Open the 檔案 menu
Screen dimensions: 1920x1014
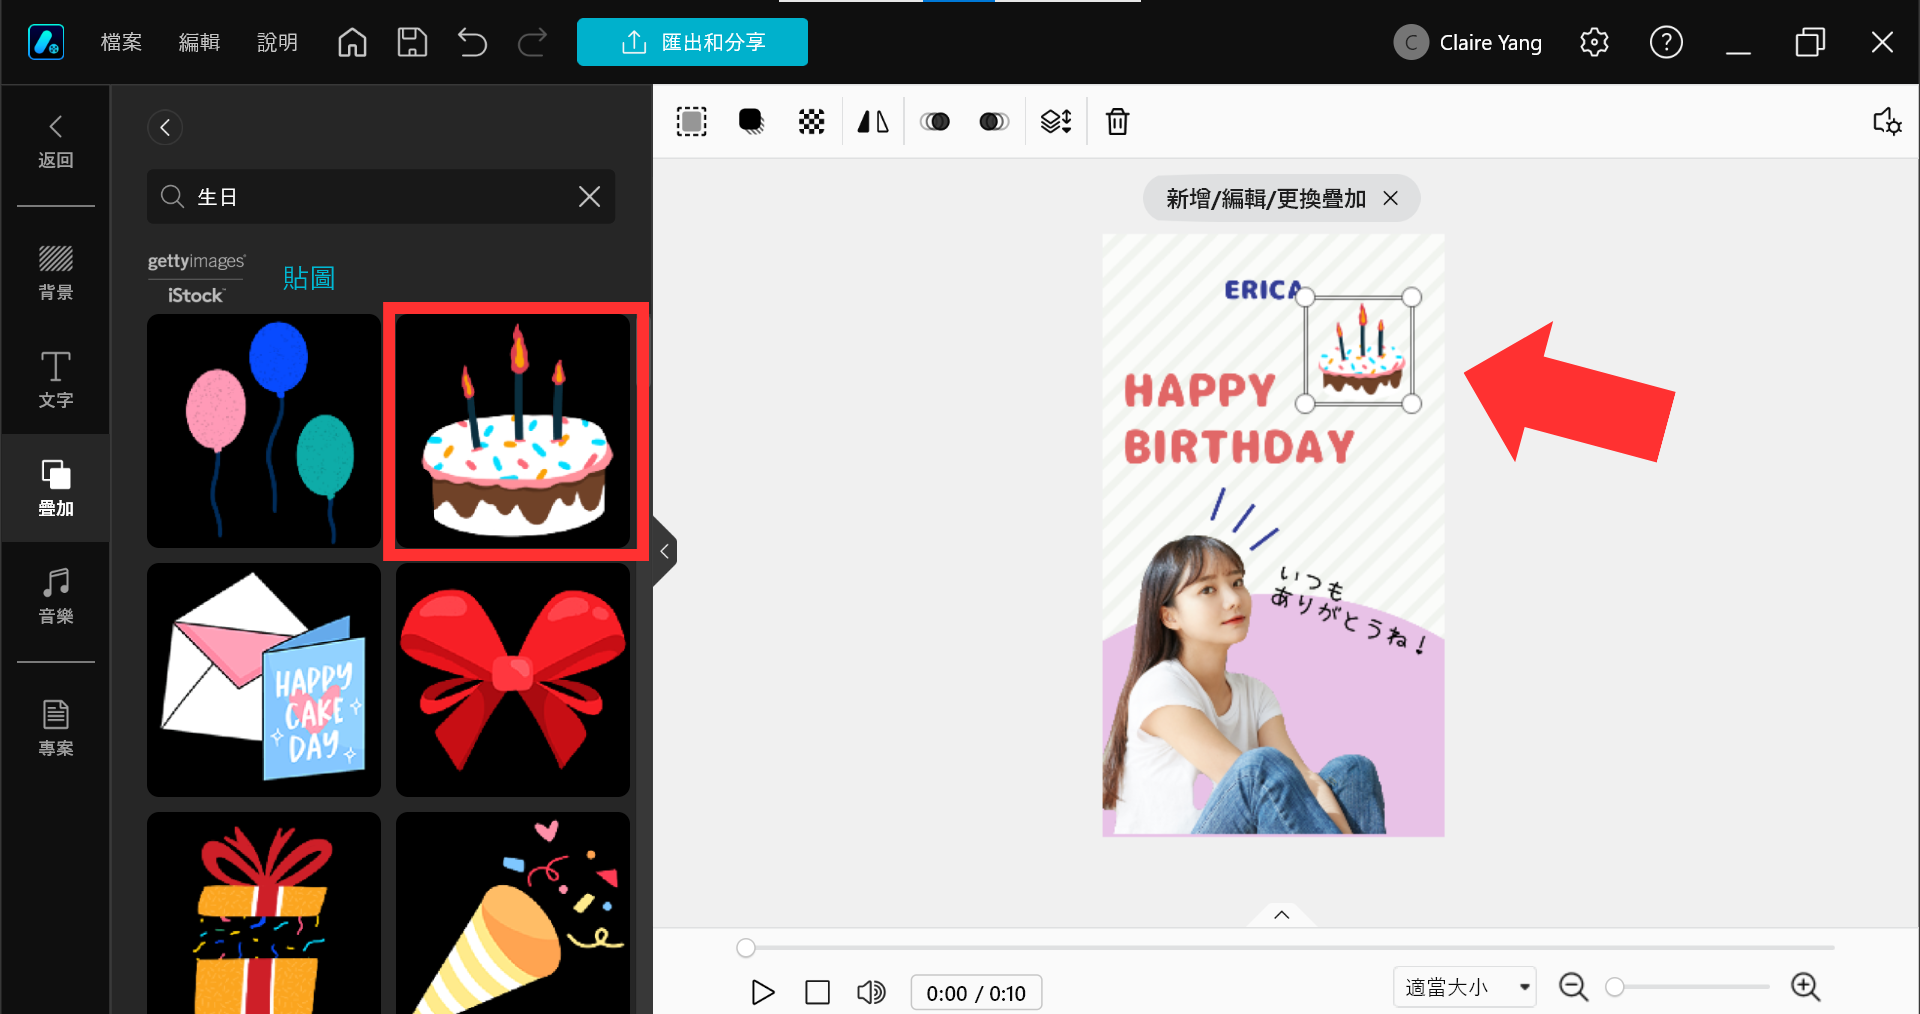click(x=121, y=42)
